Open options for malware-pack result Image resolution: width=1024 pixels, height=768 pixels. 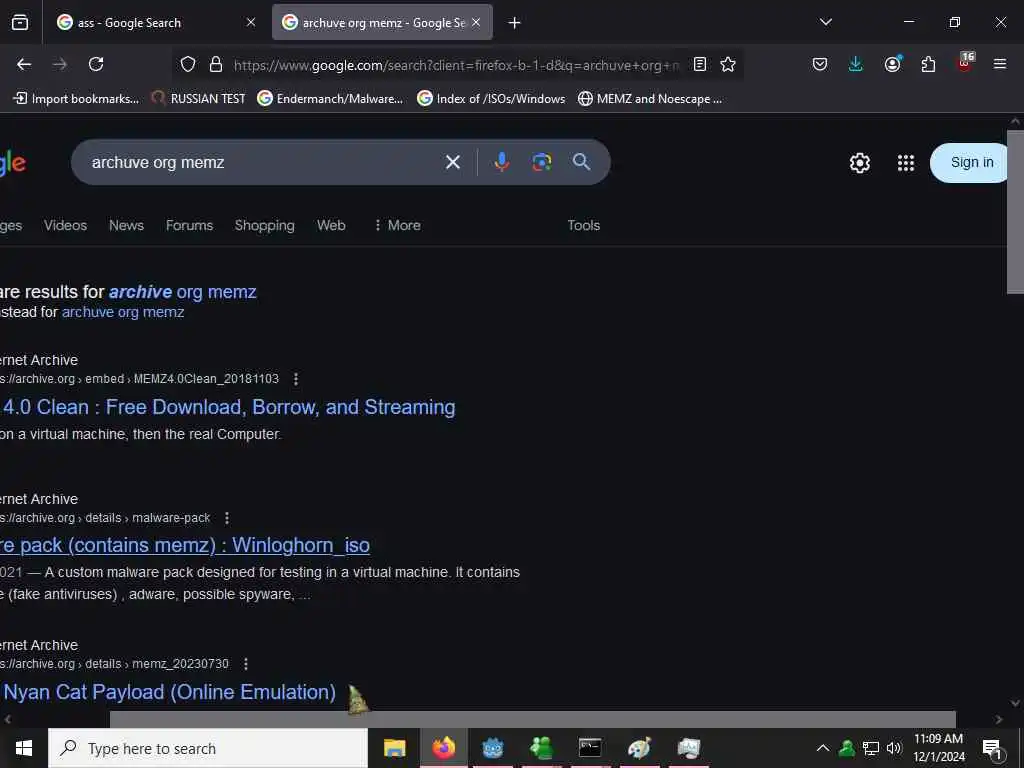(227, 518)
